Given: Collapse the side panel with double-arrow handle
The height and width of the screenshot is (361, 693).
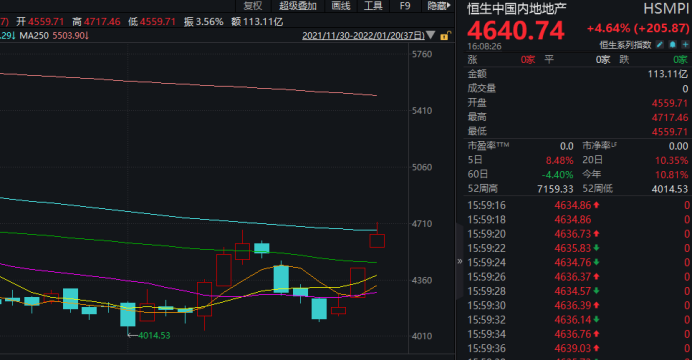Looking at the screenshot, I should pos(460,261).
